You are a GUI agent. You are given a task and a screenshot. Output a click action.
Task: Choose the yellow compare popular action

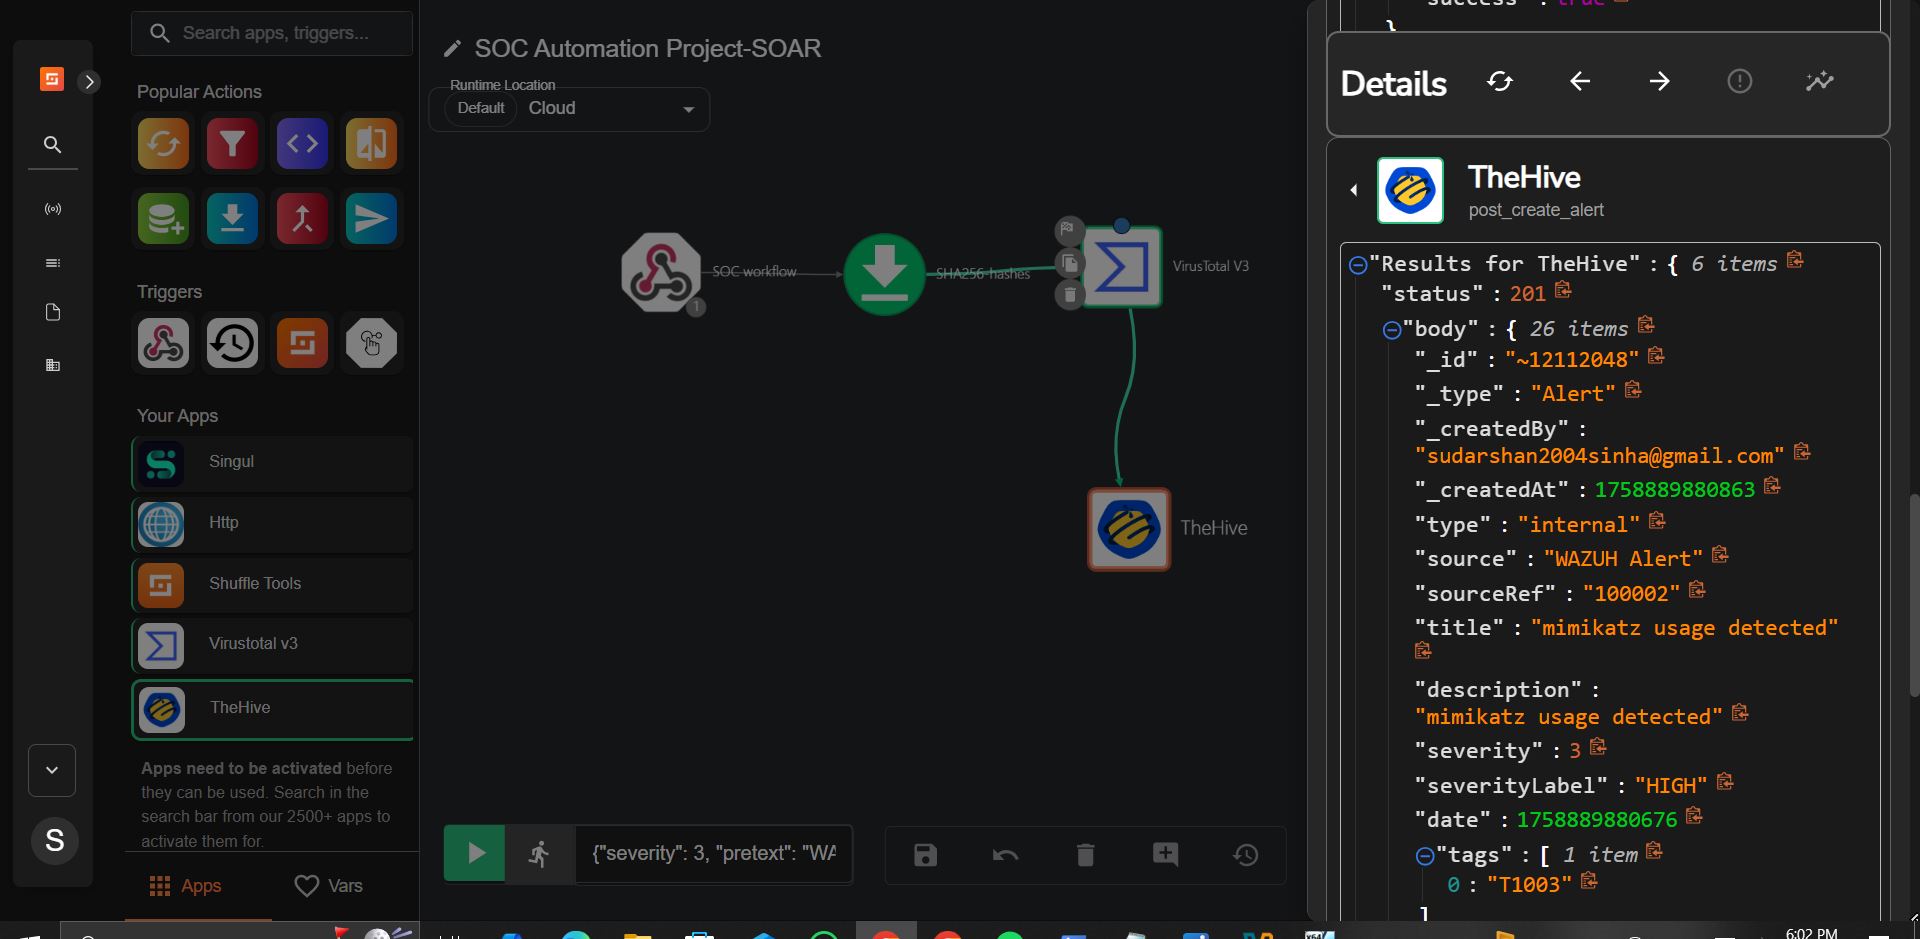point(371,143)
